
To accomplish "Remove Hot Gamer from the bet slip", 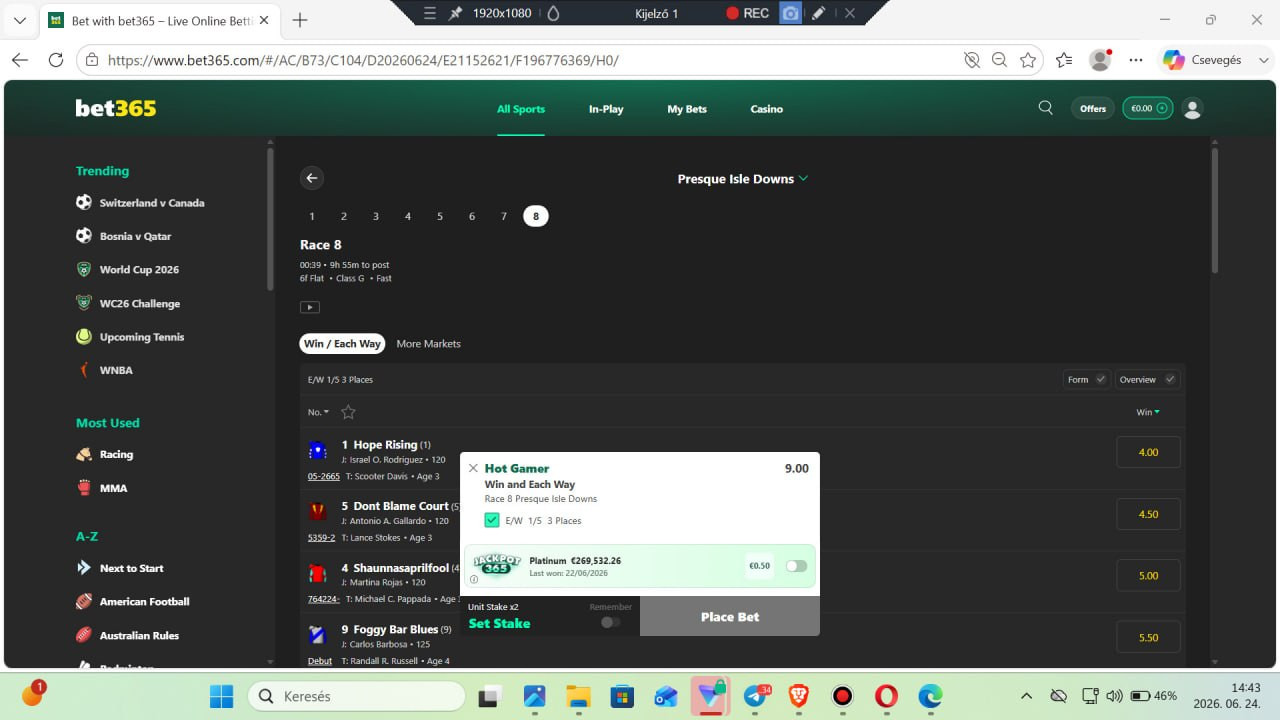I will 473,468.
